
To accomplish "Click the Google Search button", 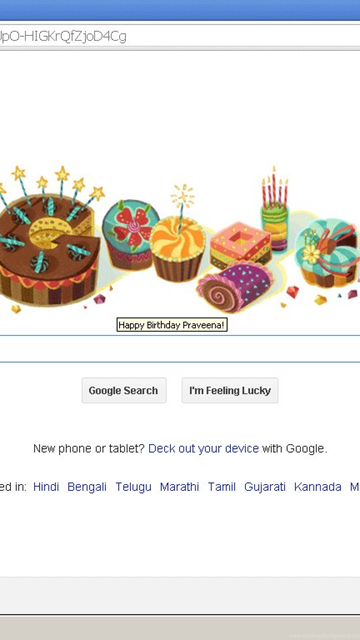I will pyautogui.click(x=124, y=391).
